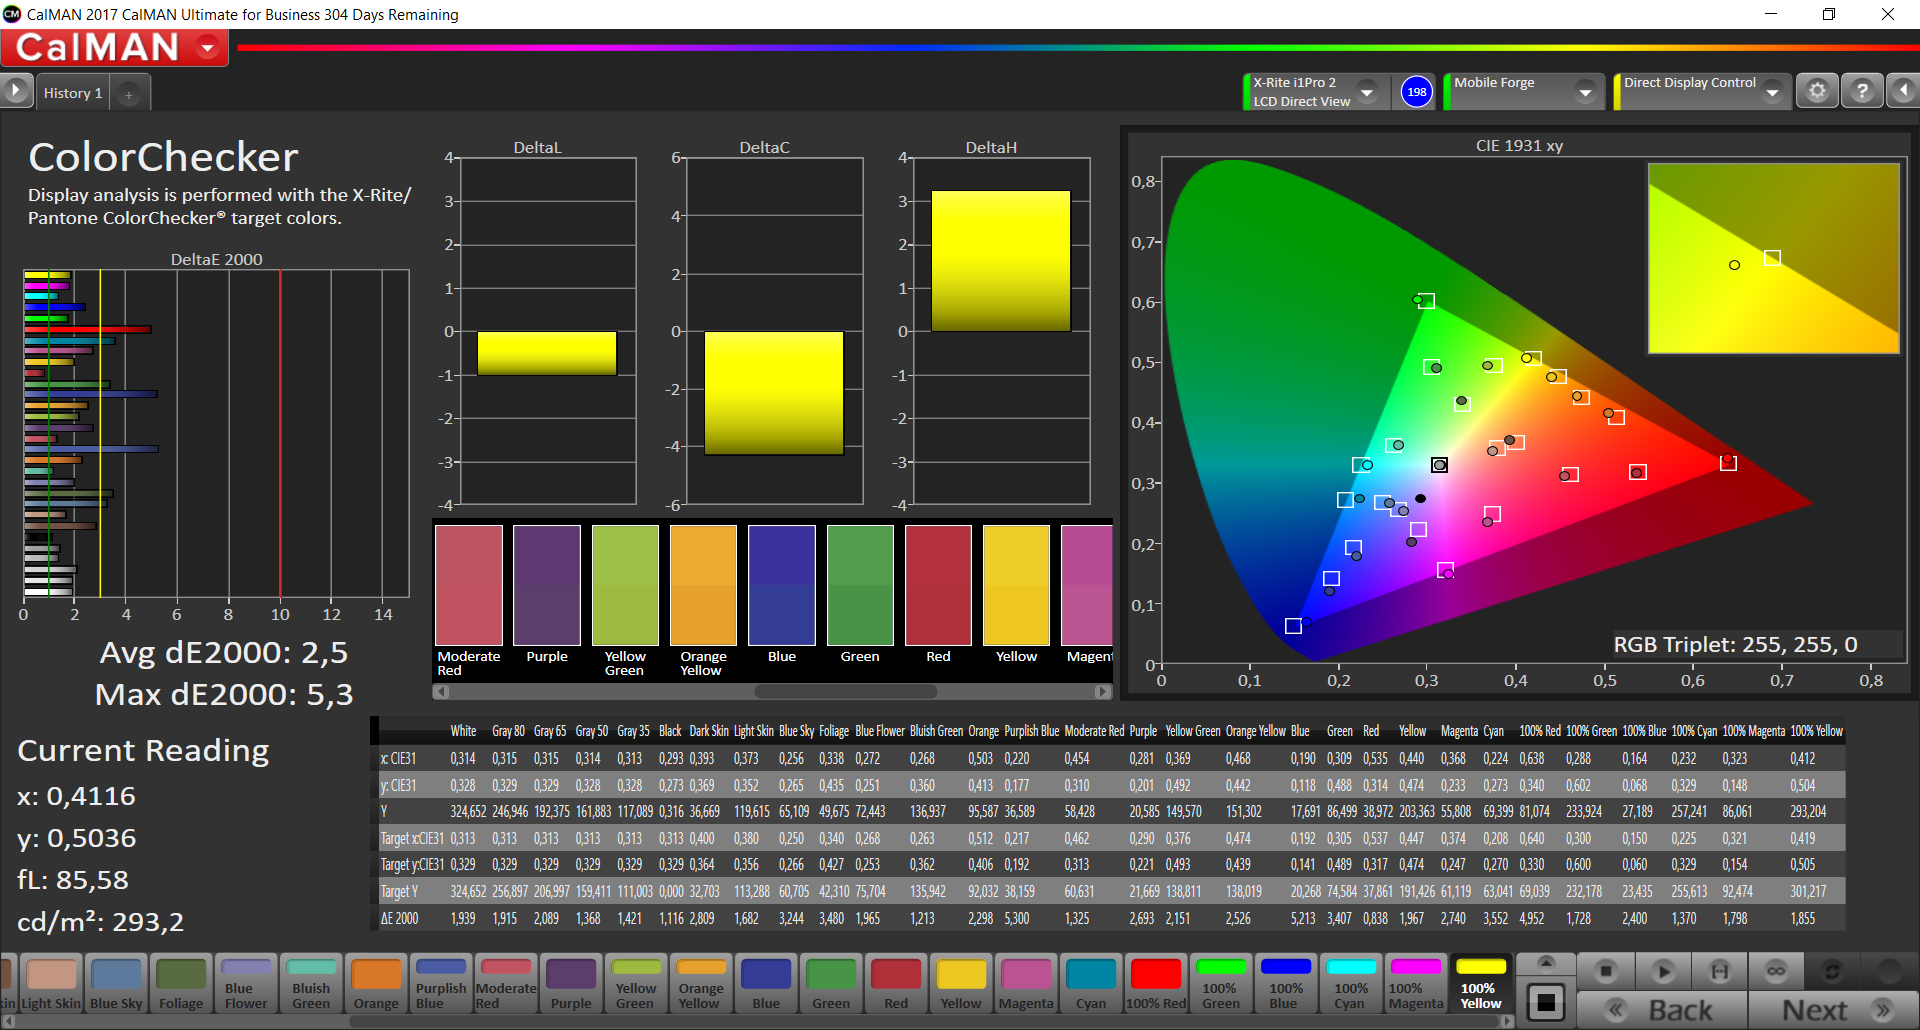
Task: Open the Mobile Forge source dropdown
Action: [x=1584, y=92]
